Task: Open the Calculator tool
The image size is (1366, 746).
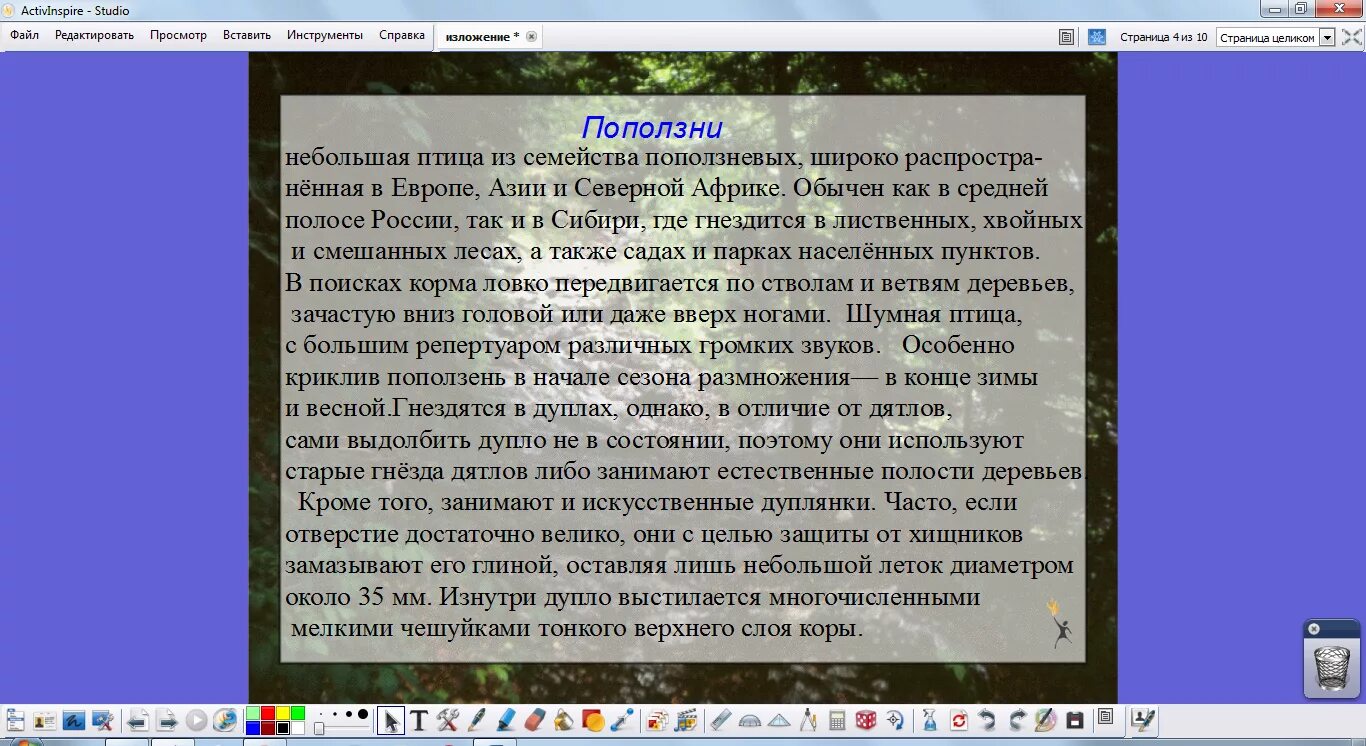Action: pyautogui.click(x=838, y=720)
